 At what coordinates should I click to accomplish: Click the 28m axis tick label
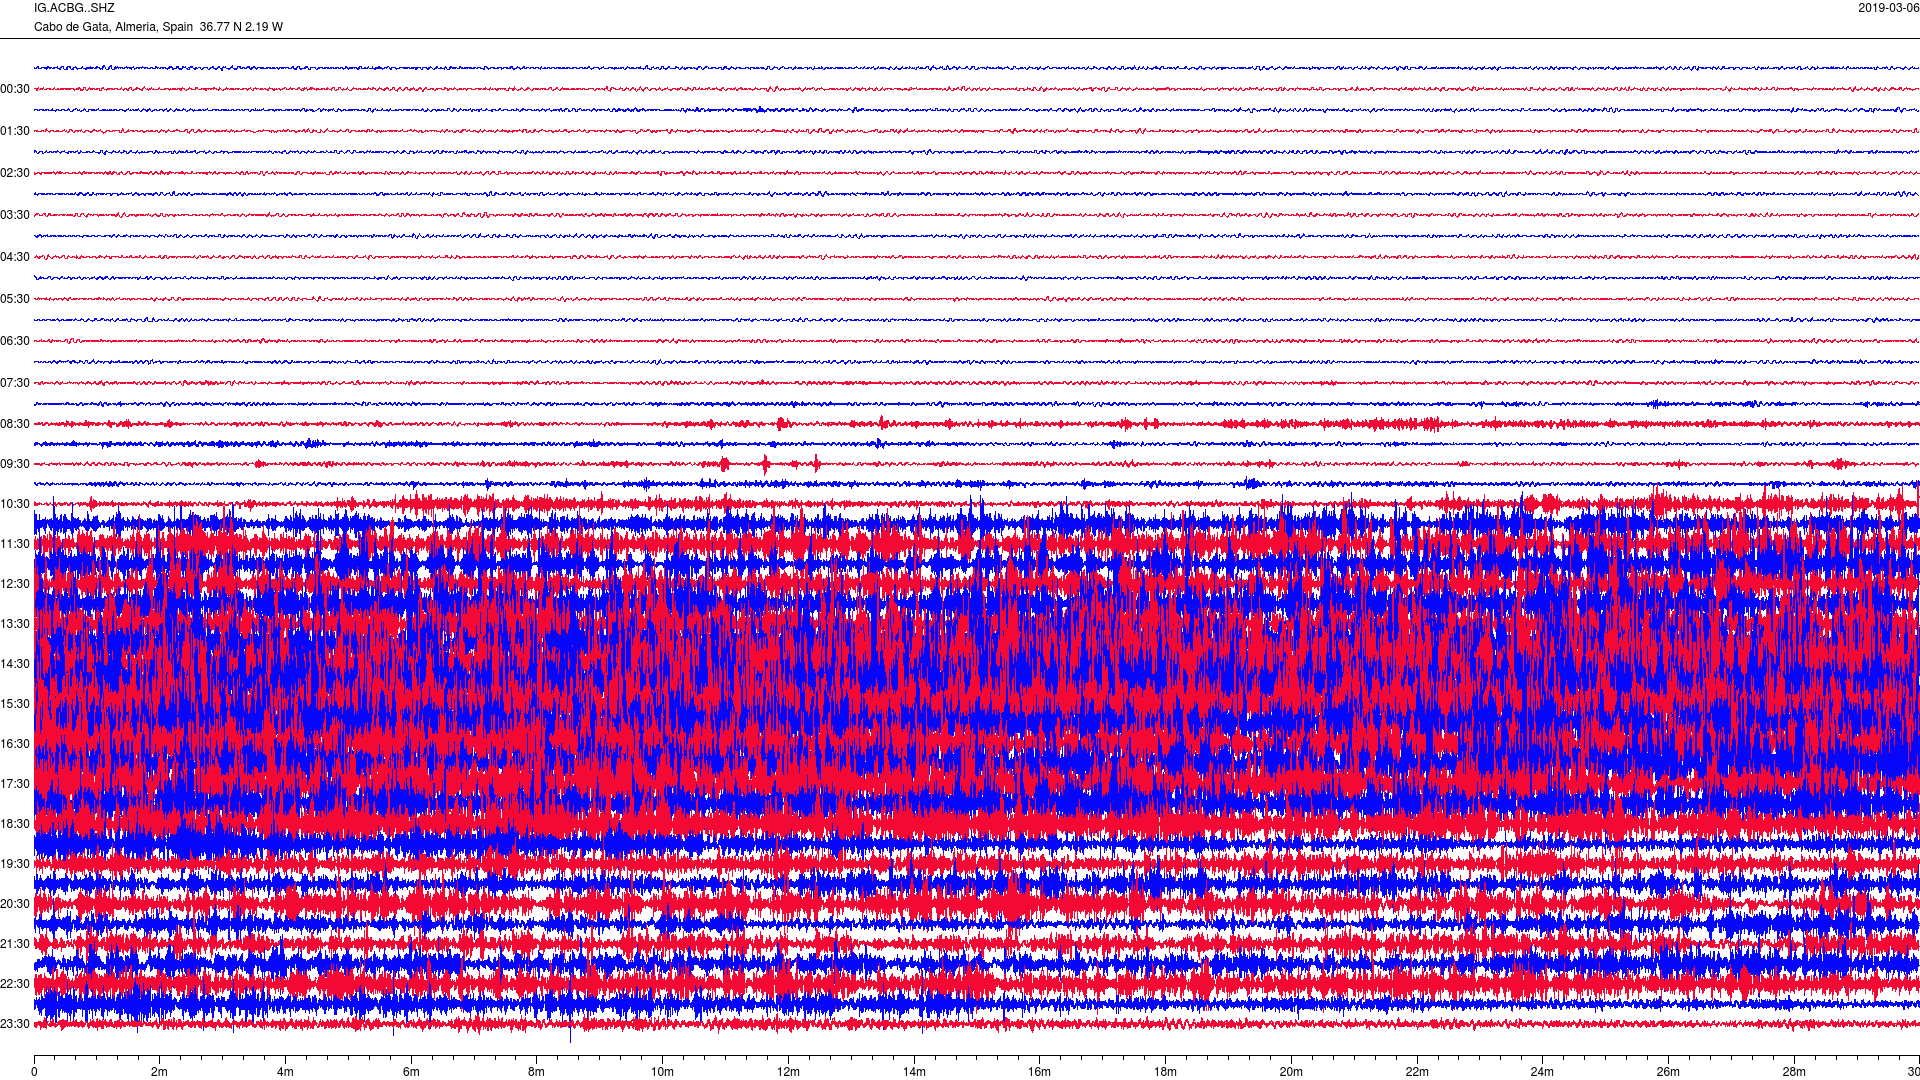pyautogui.click(x=1794, y=1072)
